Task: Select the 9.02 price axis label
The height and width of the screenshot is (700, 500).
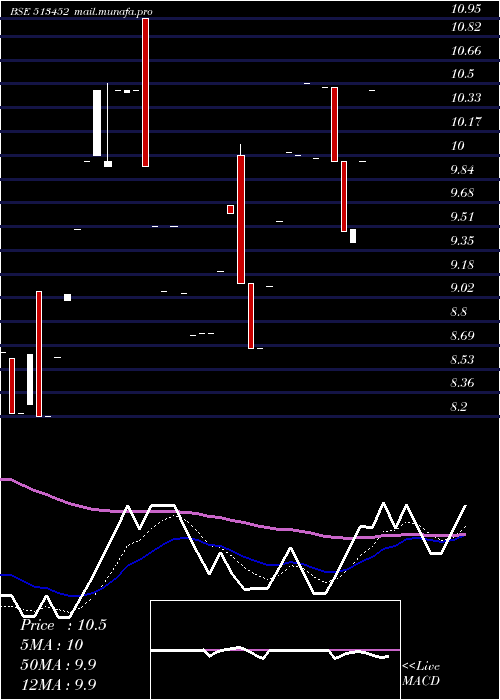Action: coord(462,288)
